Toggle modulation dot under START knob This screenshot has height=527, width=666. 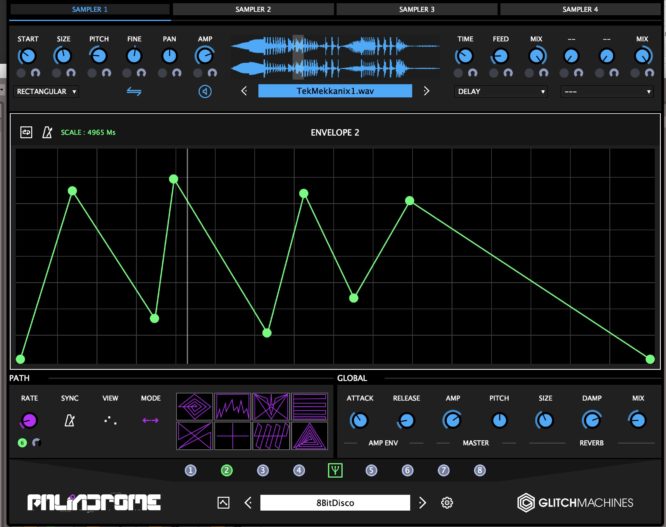21,73
